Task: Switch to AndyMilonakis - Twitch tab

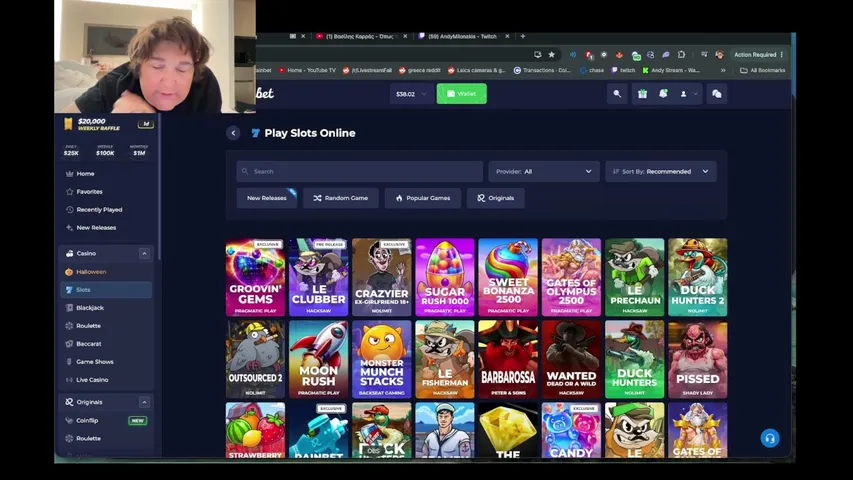Action: 462,36
